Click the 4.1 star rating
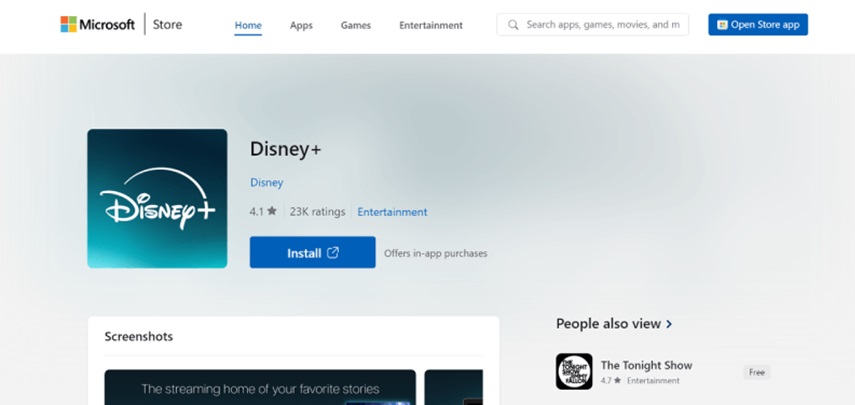The image size is (855, 405). (263, 212)
